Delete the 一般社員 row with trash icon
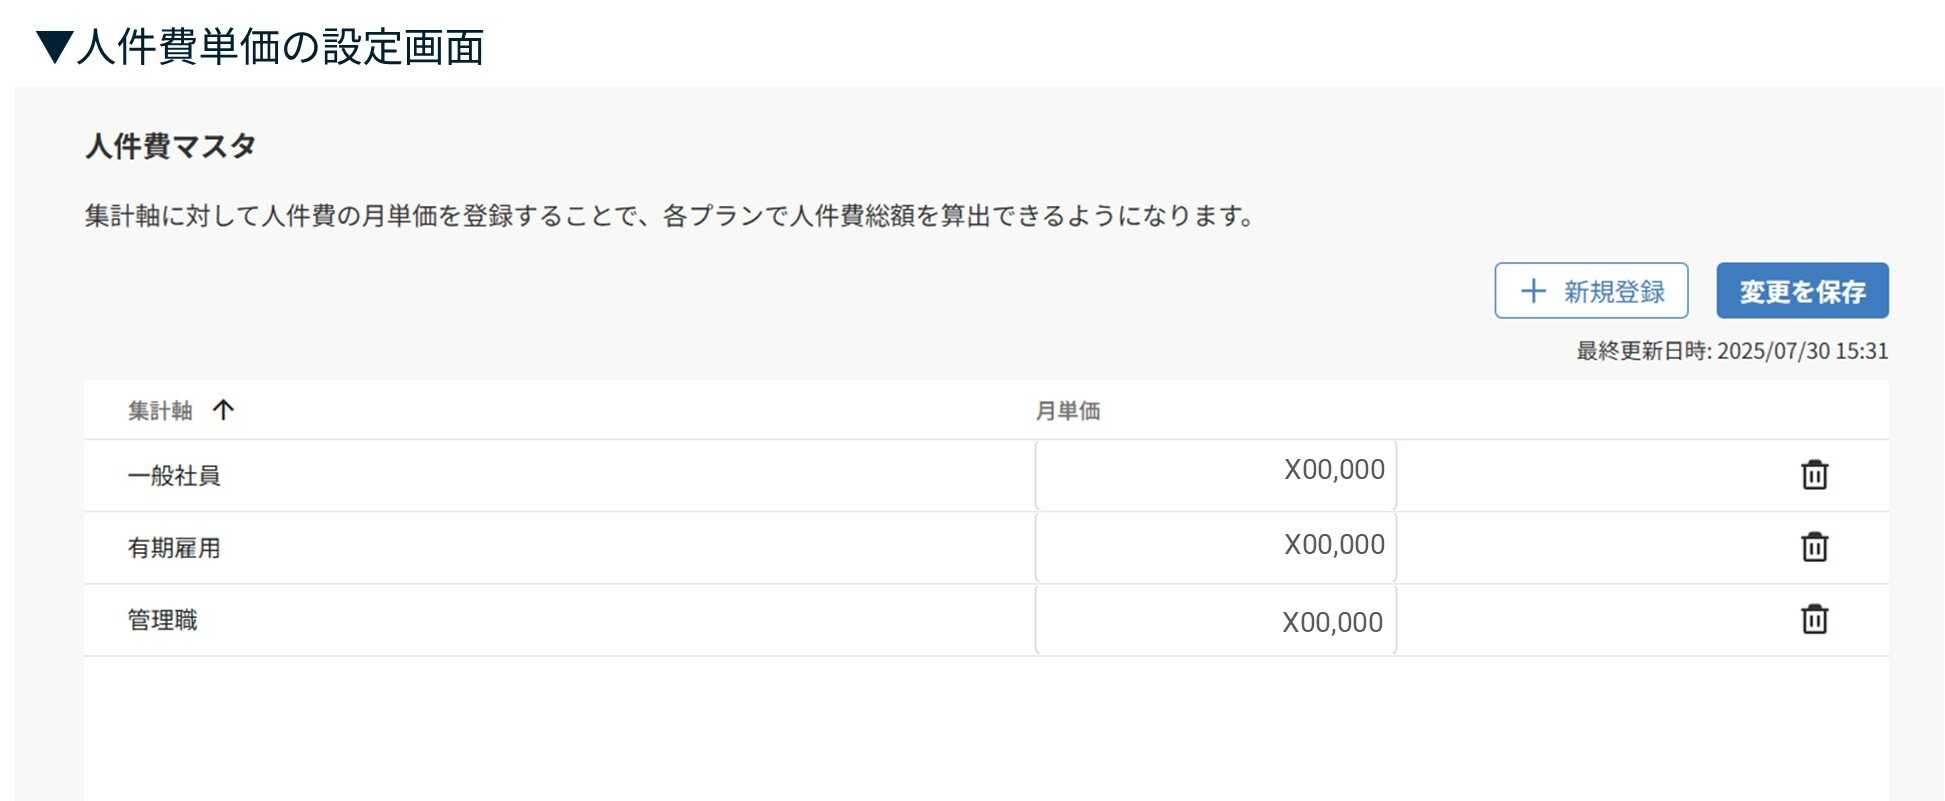This screenshot has width=1945, height=801. tap(1814, 475)
